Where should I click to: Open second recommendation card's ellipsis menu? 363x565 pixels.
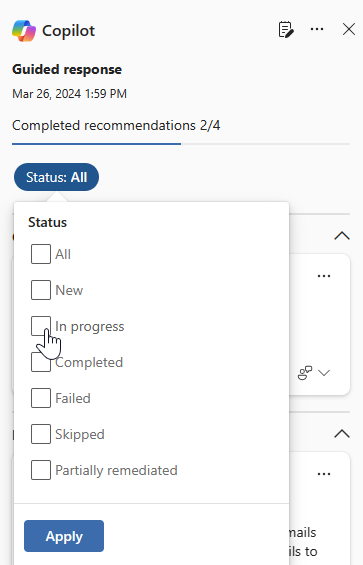(324, 474)
